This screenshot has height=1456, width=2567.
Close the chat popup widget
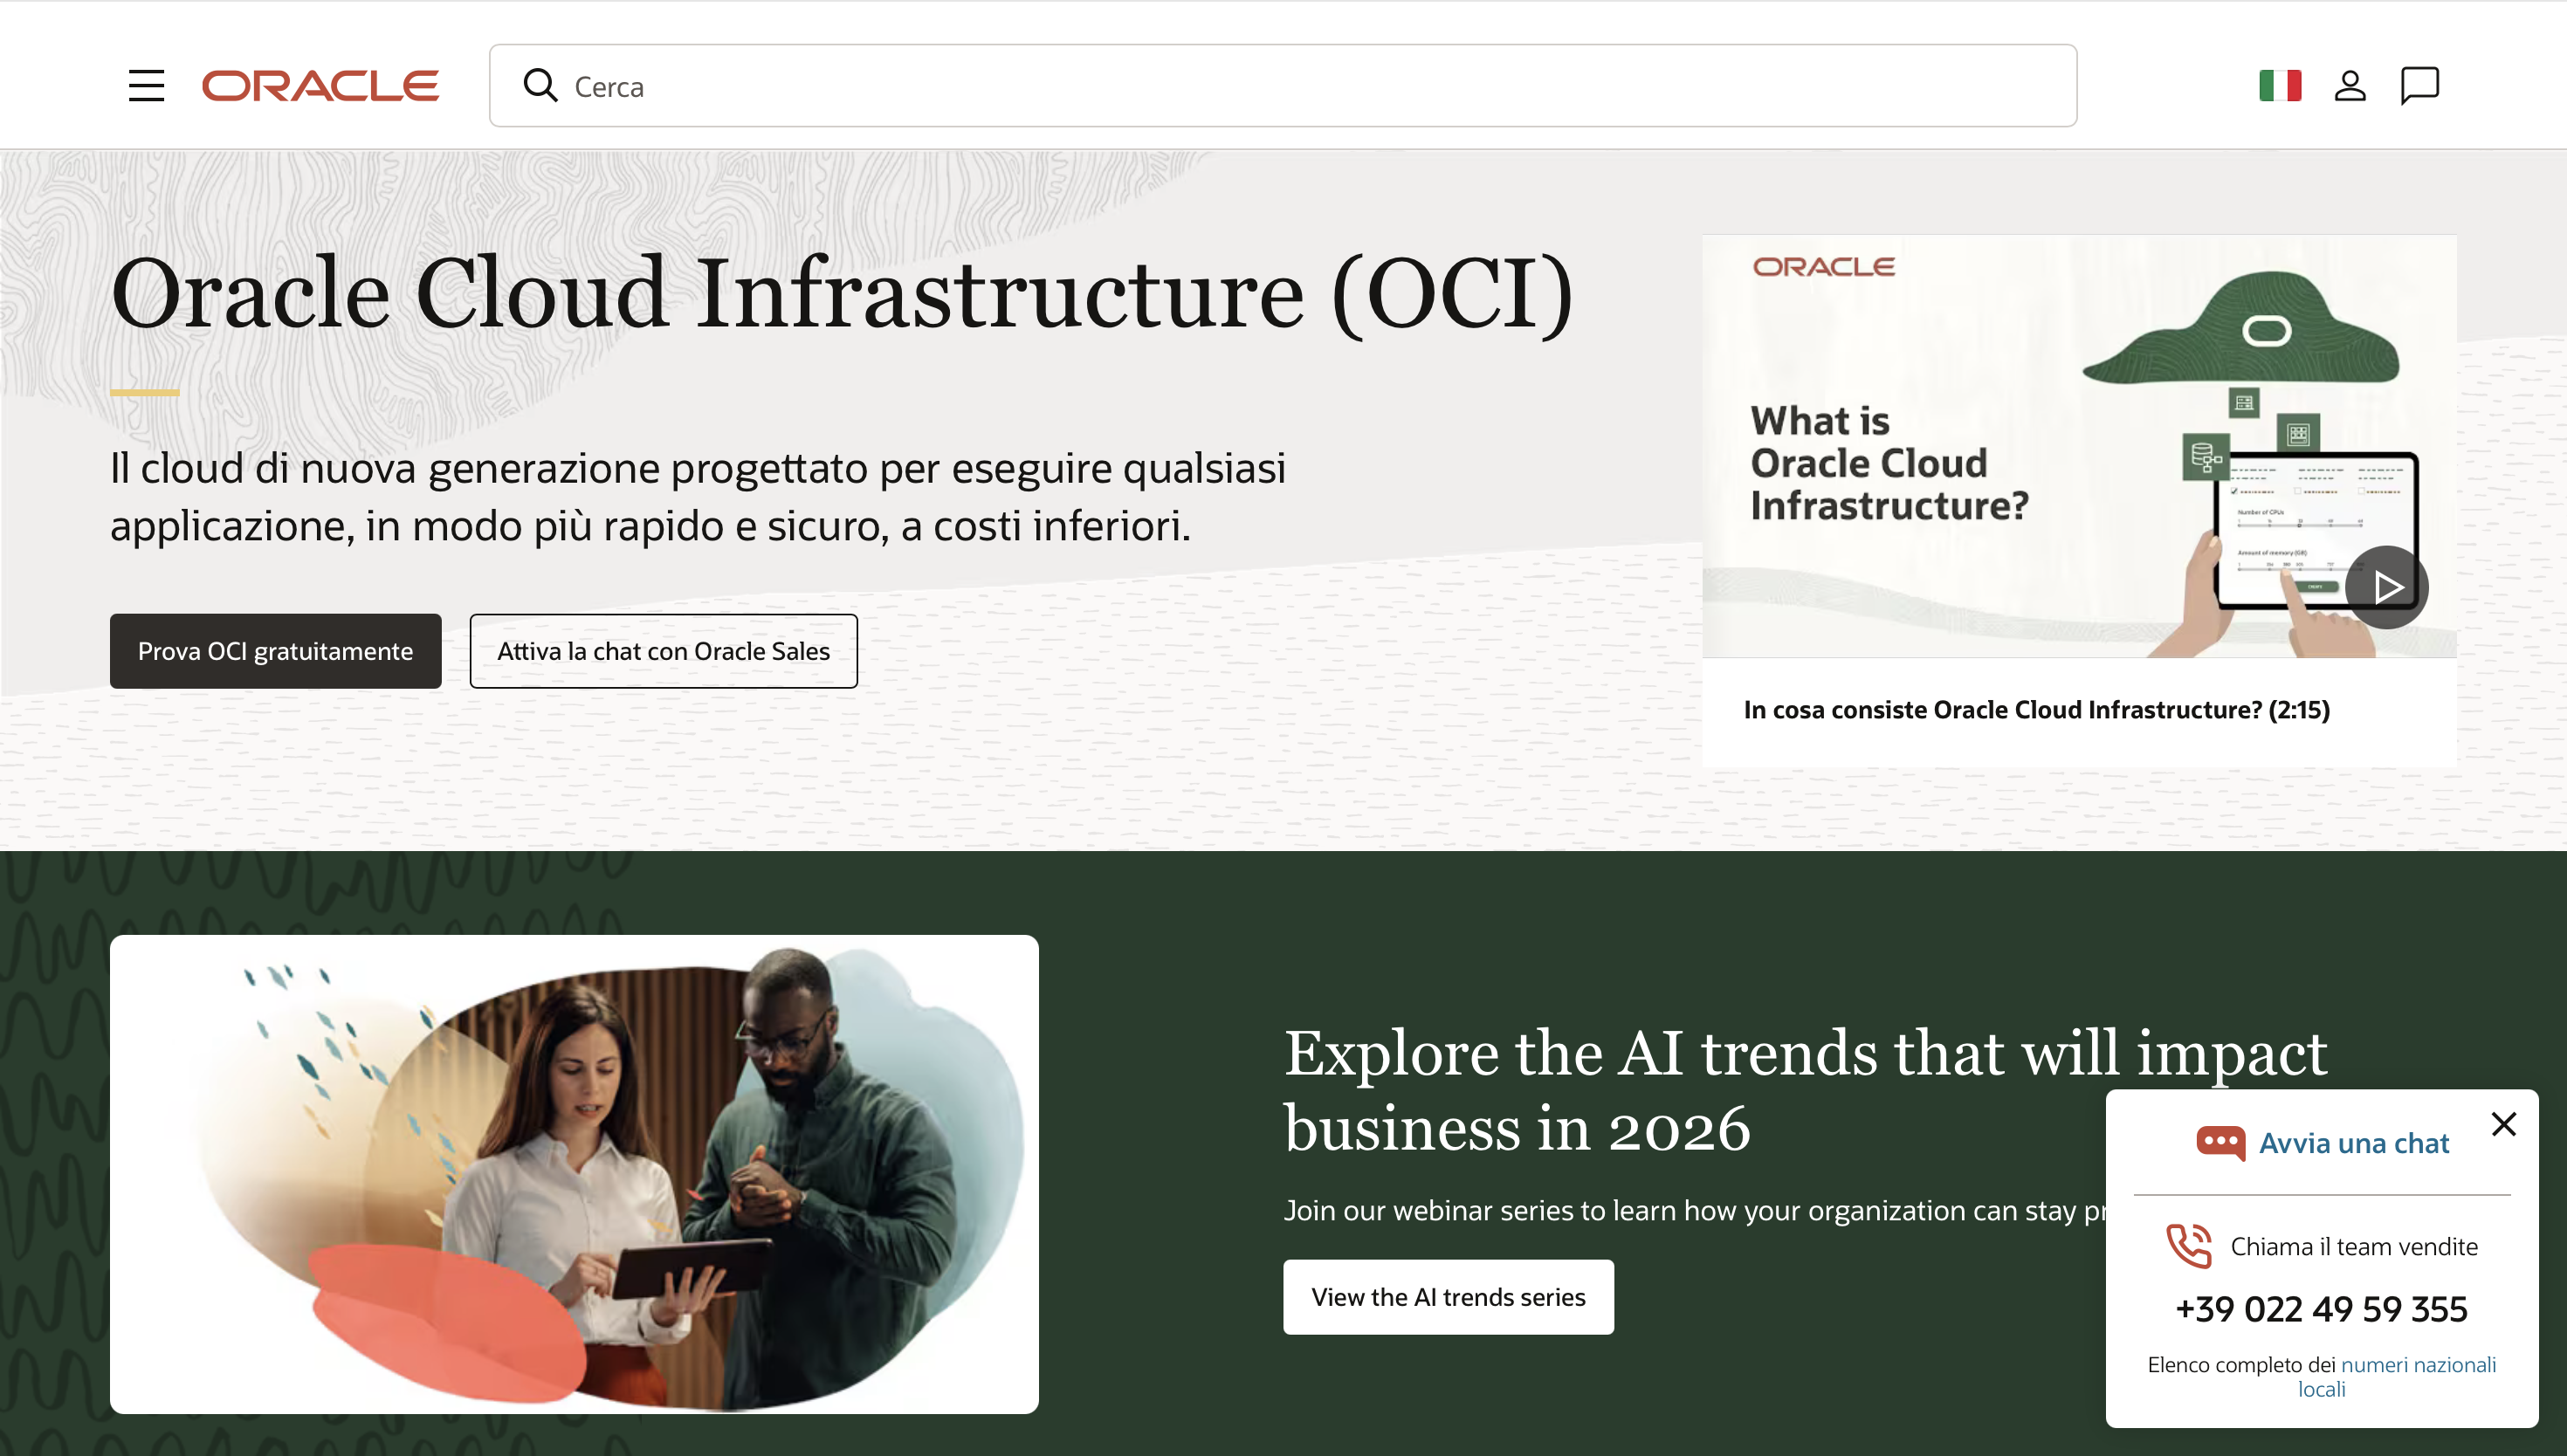tap(2503, 1124)
